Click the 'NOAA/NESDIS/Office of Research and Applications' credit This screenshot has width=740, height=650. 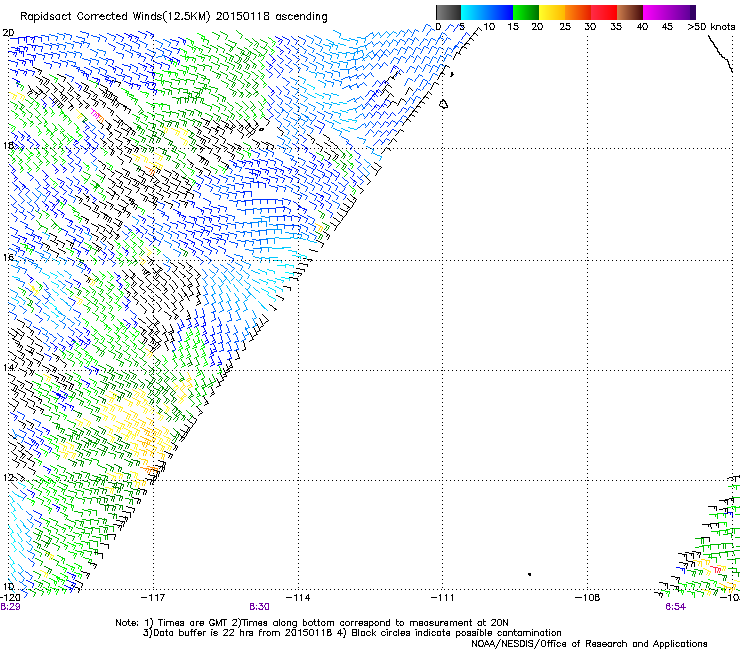tap(589, 644)
